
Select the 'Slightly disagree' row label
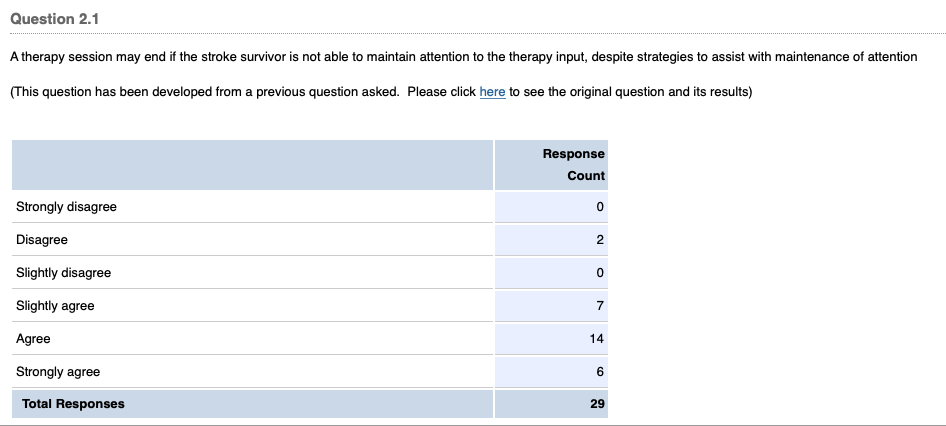pyautogui.click(x=63, y=273)
